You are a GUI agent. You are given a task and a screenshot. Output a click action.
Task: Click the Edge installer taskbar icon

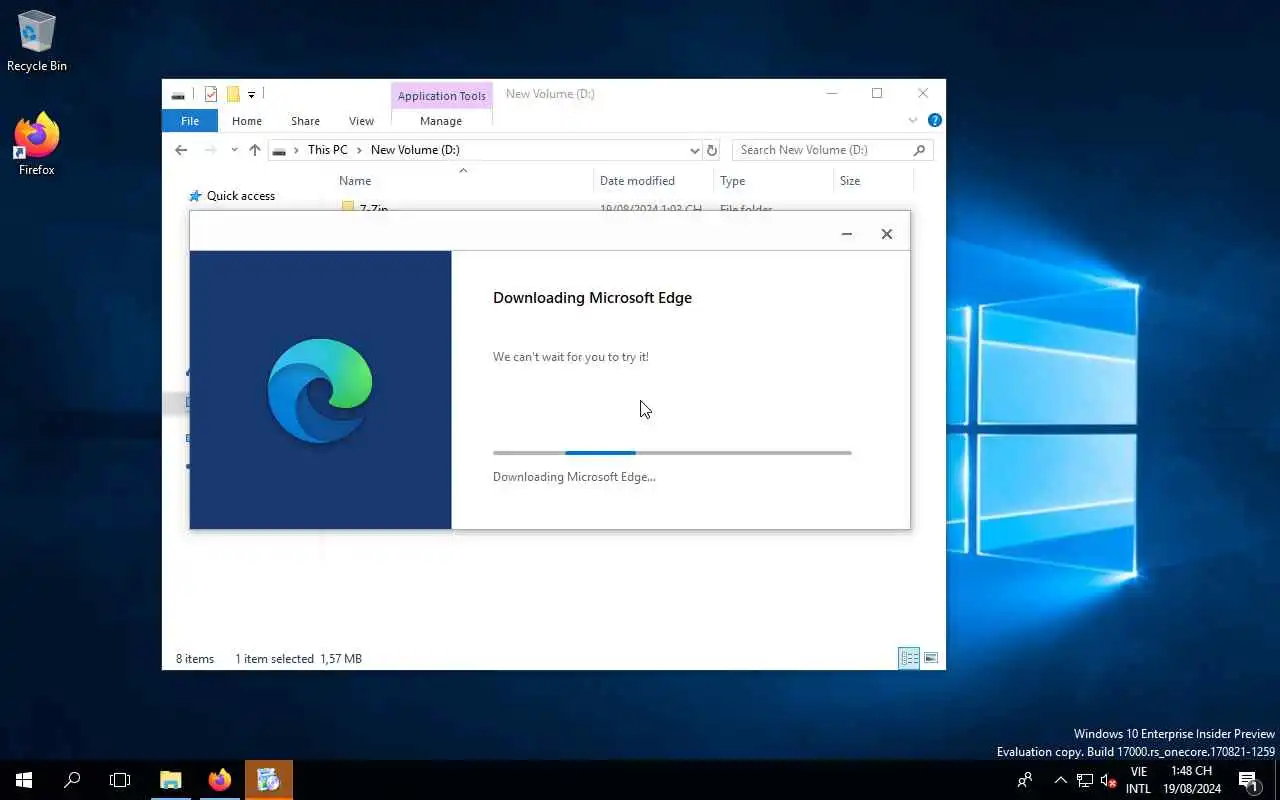tap(268, 780)
